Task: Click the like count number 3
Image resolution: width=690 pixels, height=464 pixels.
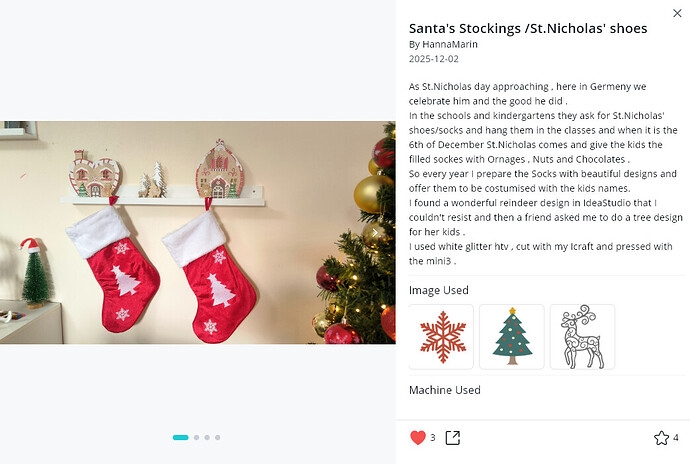Action: click(x=433, y=437)
